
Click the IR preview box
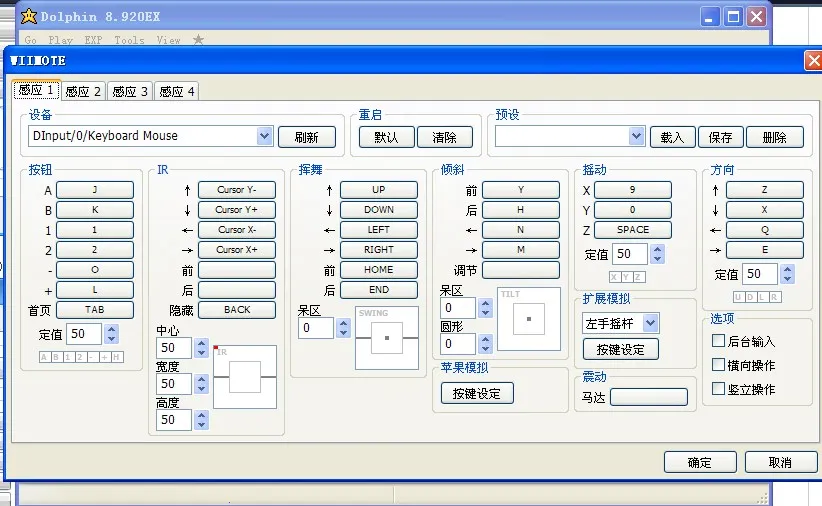click(244, 376)
